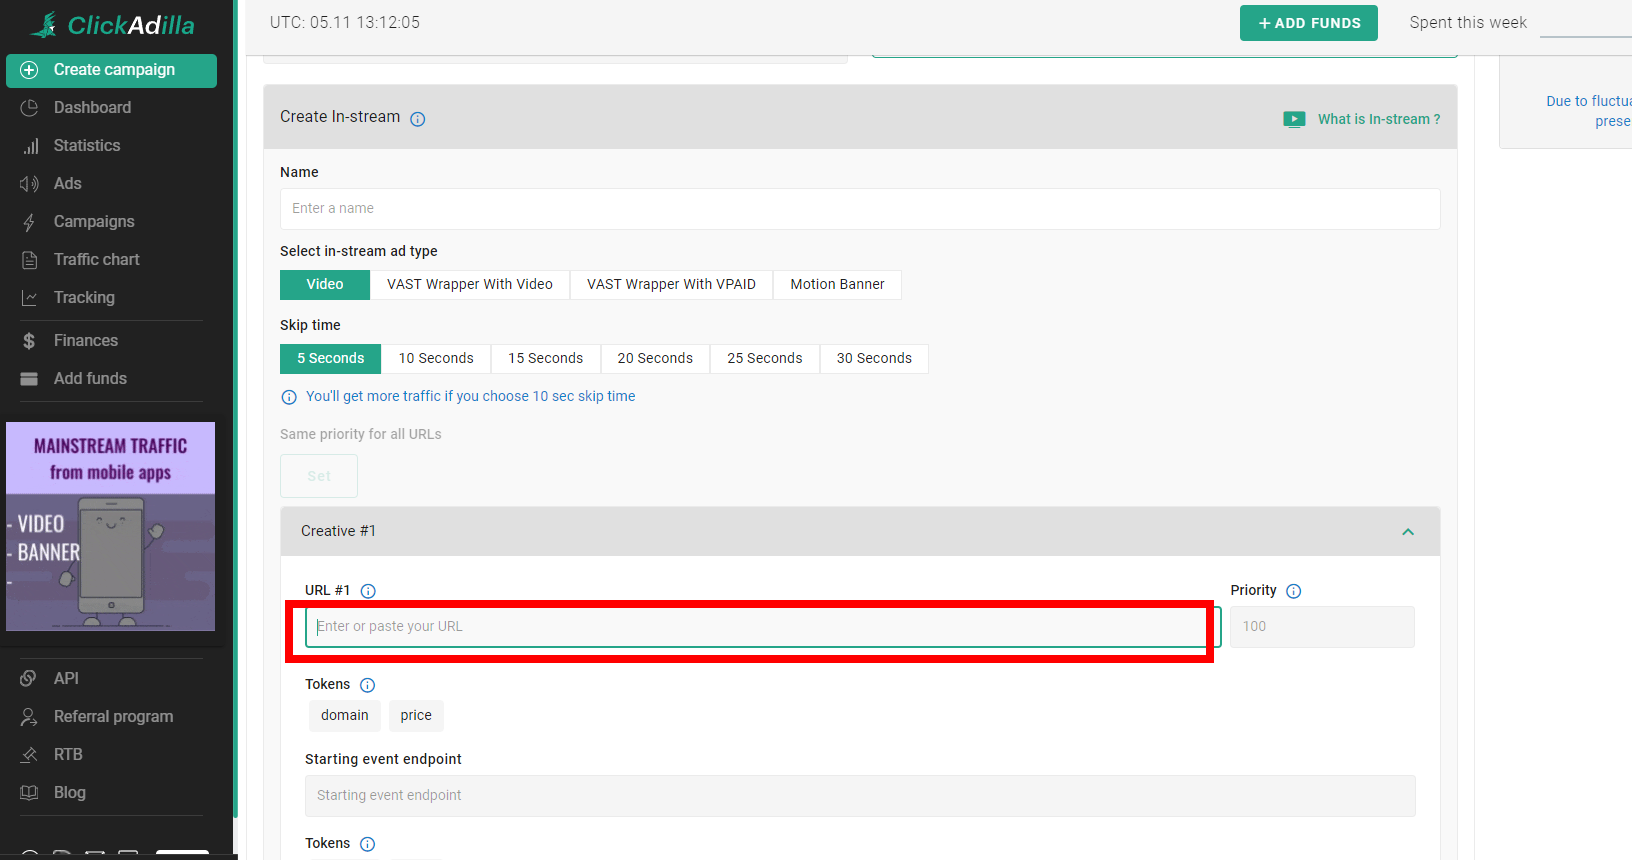The image size is (1632, 860).
Task: Open Statistics from the sidebar
Action: [x=86, y=146]
